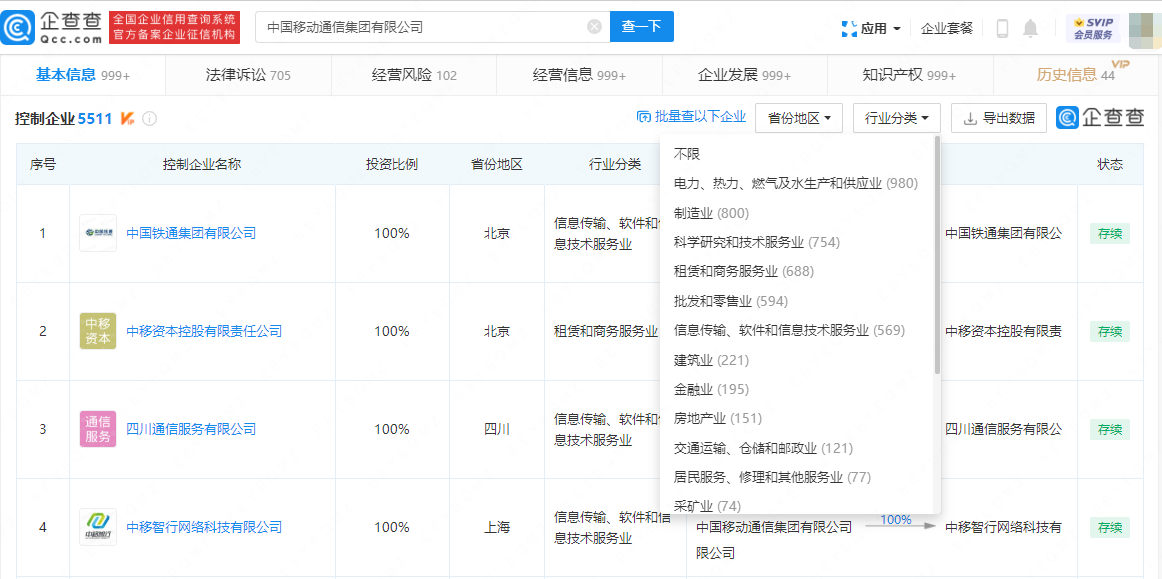Click the 中移资本 company logo
Viewport: 1162px width, 579px height.
tap(97, 331)
